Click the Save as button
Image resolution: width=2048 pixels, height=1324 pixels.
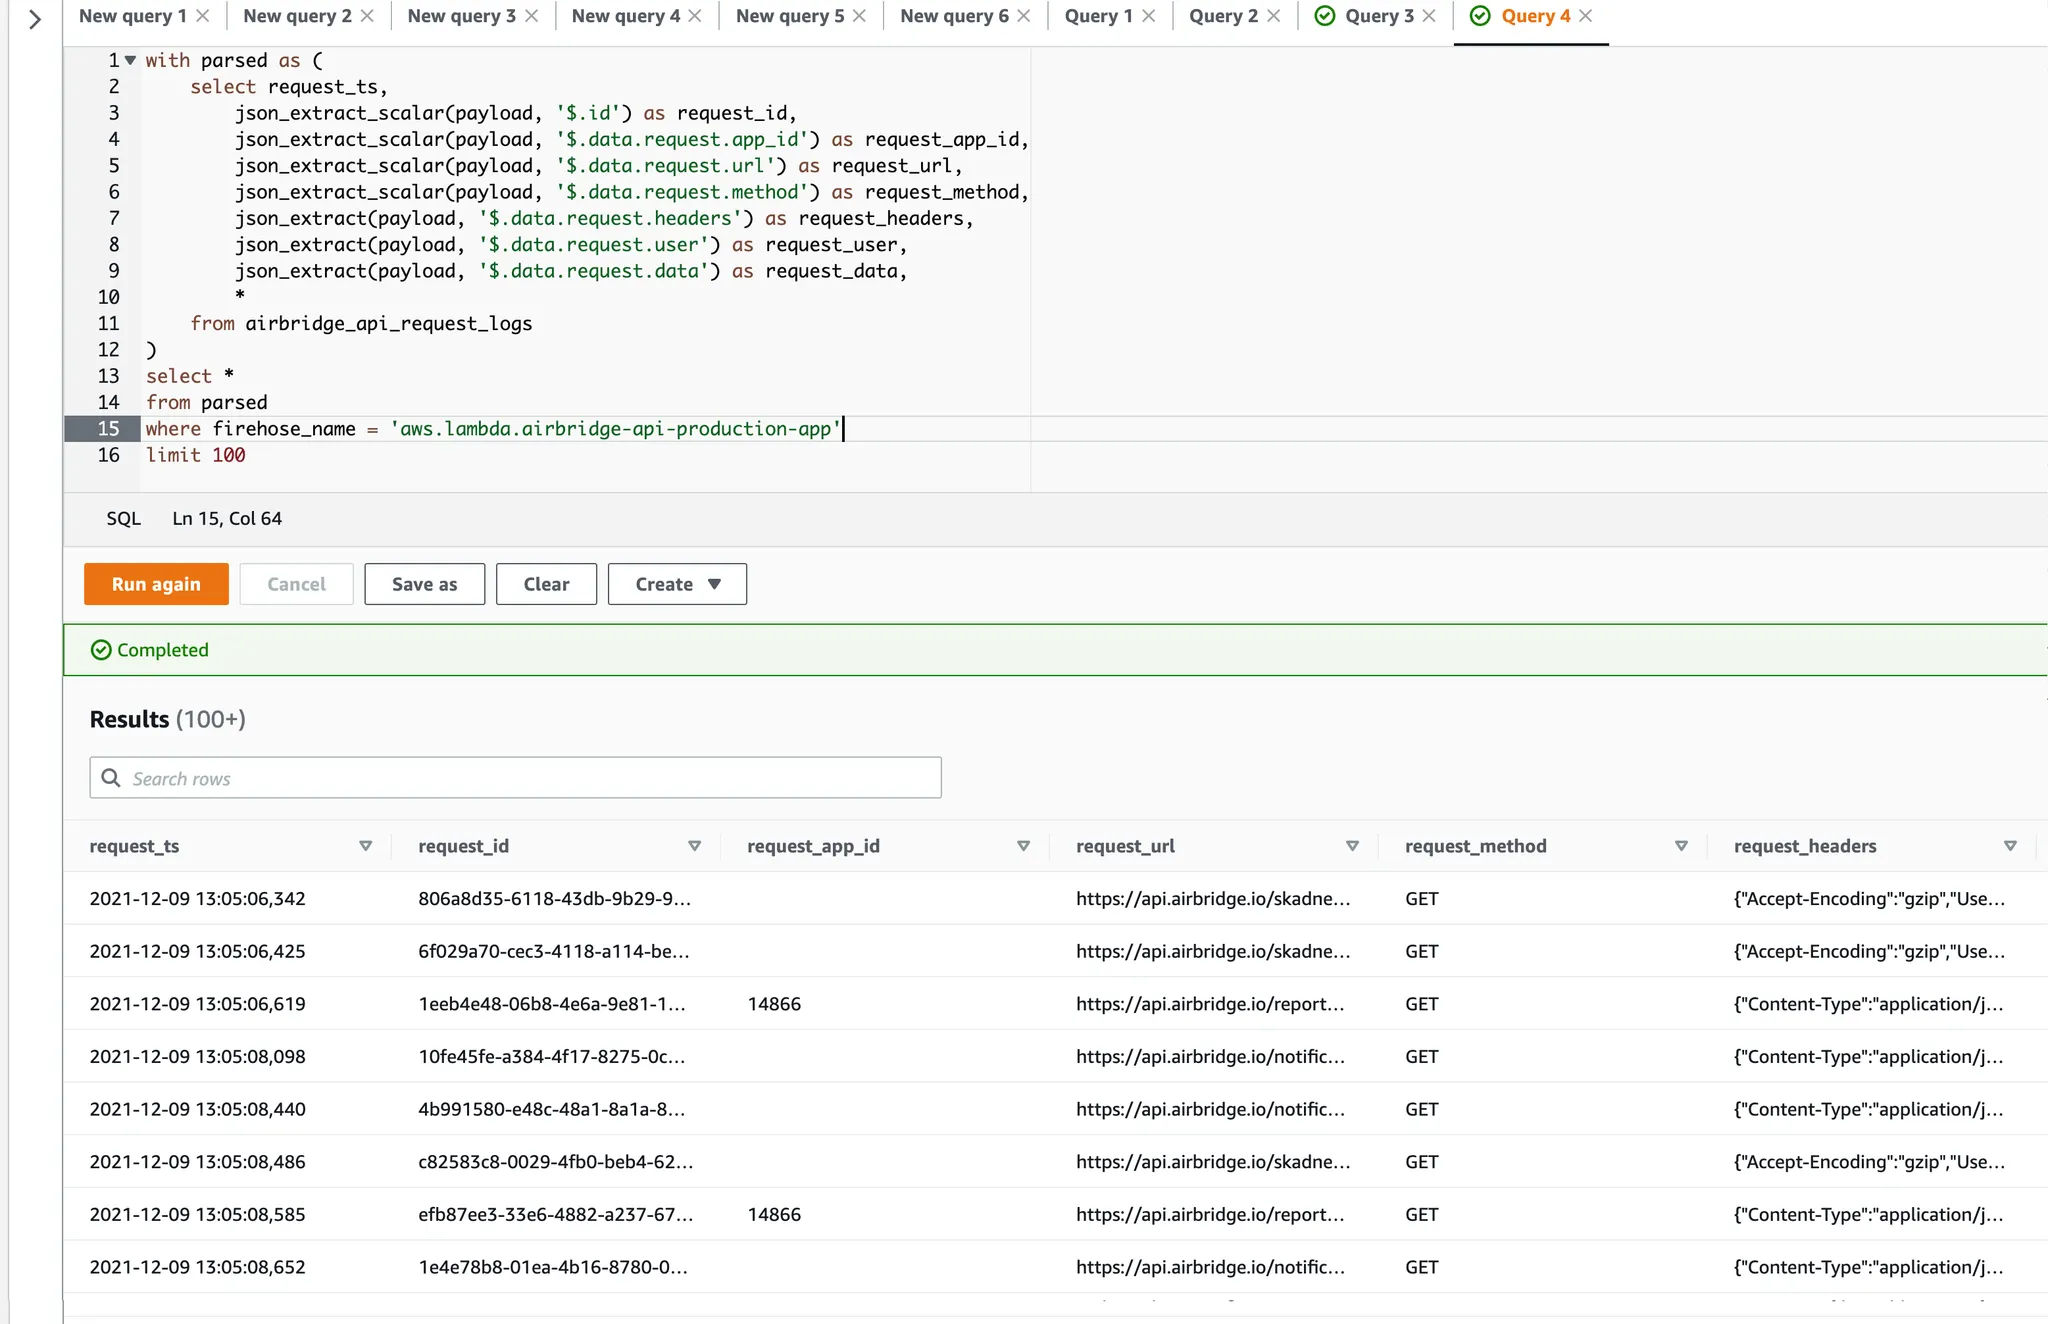(424, 584)
